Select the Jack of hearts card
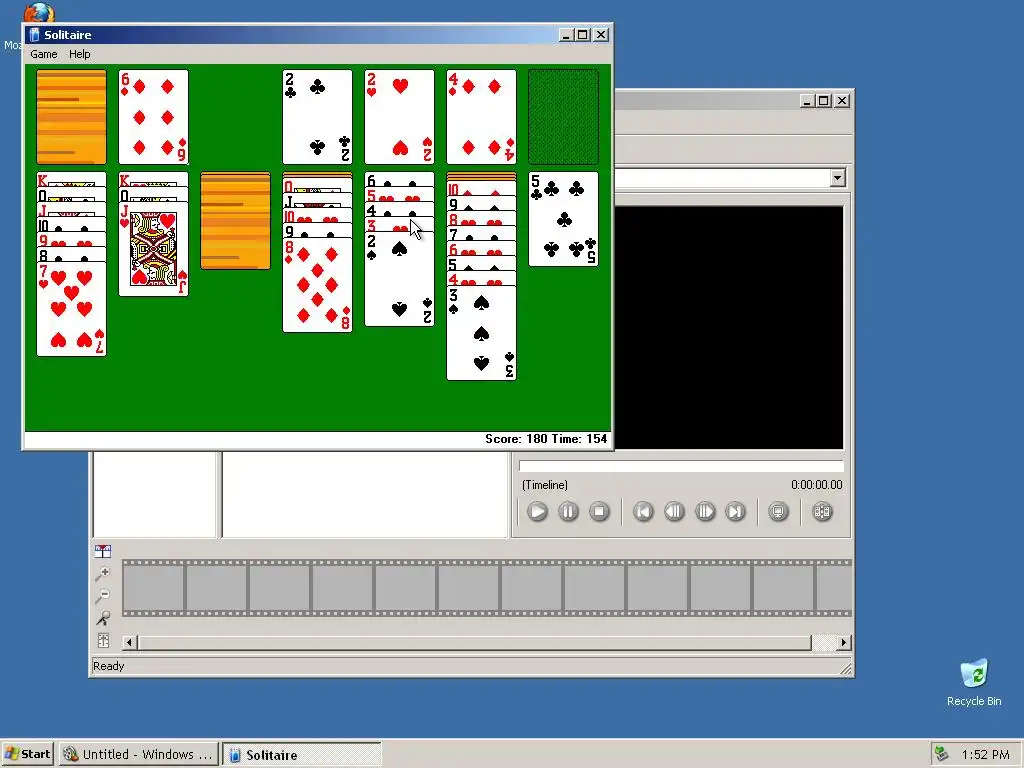The image size is (1024, 768). pos(153,249)
